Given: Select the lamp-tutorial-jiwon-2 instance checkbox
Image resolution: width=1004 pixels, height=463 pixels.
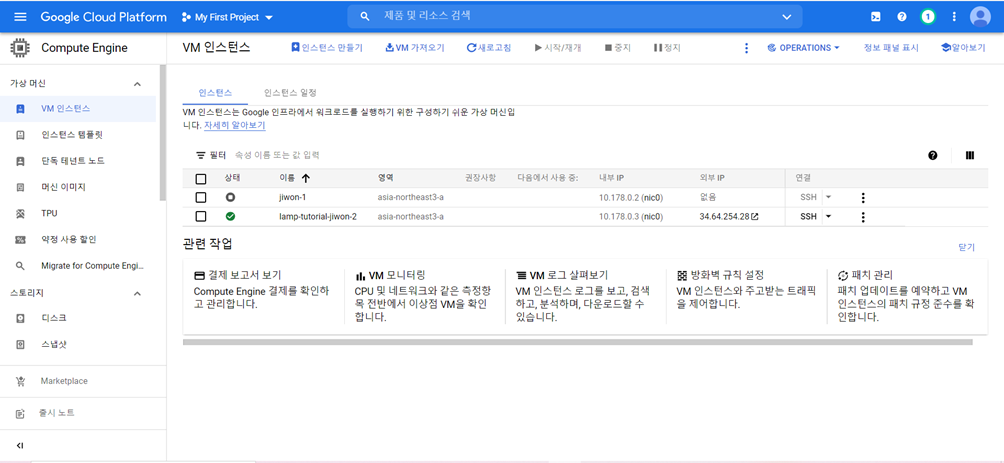Looking at the screenshot, I should (201, 216).
